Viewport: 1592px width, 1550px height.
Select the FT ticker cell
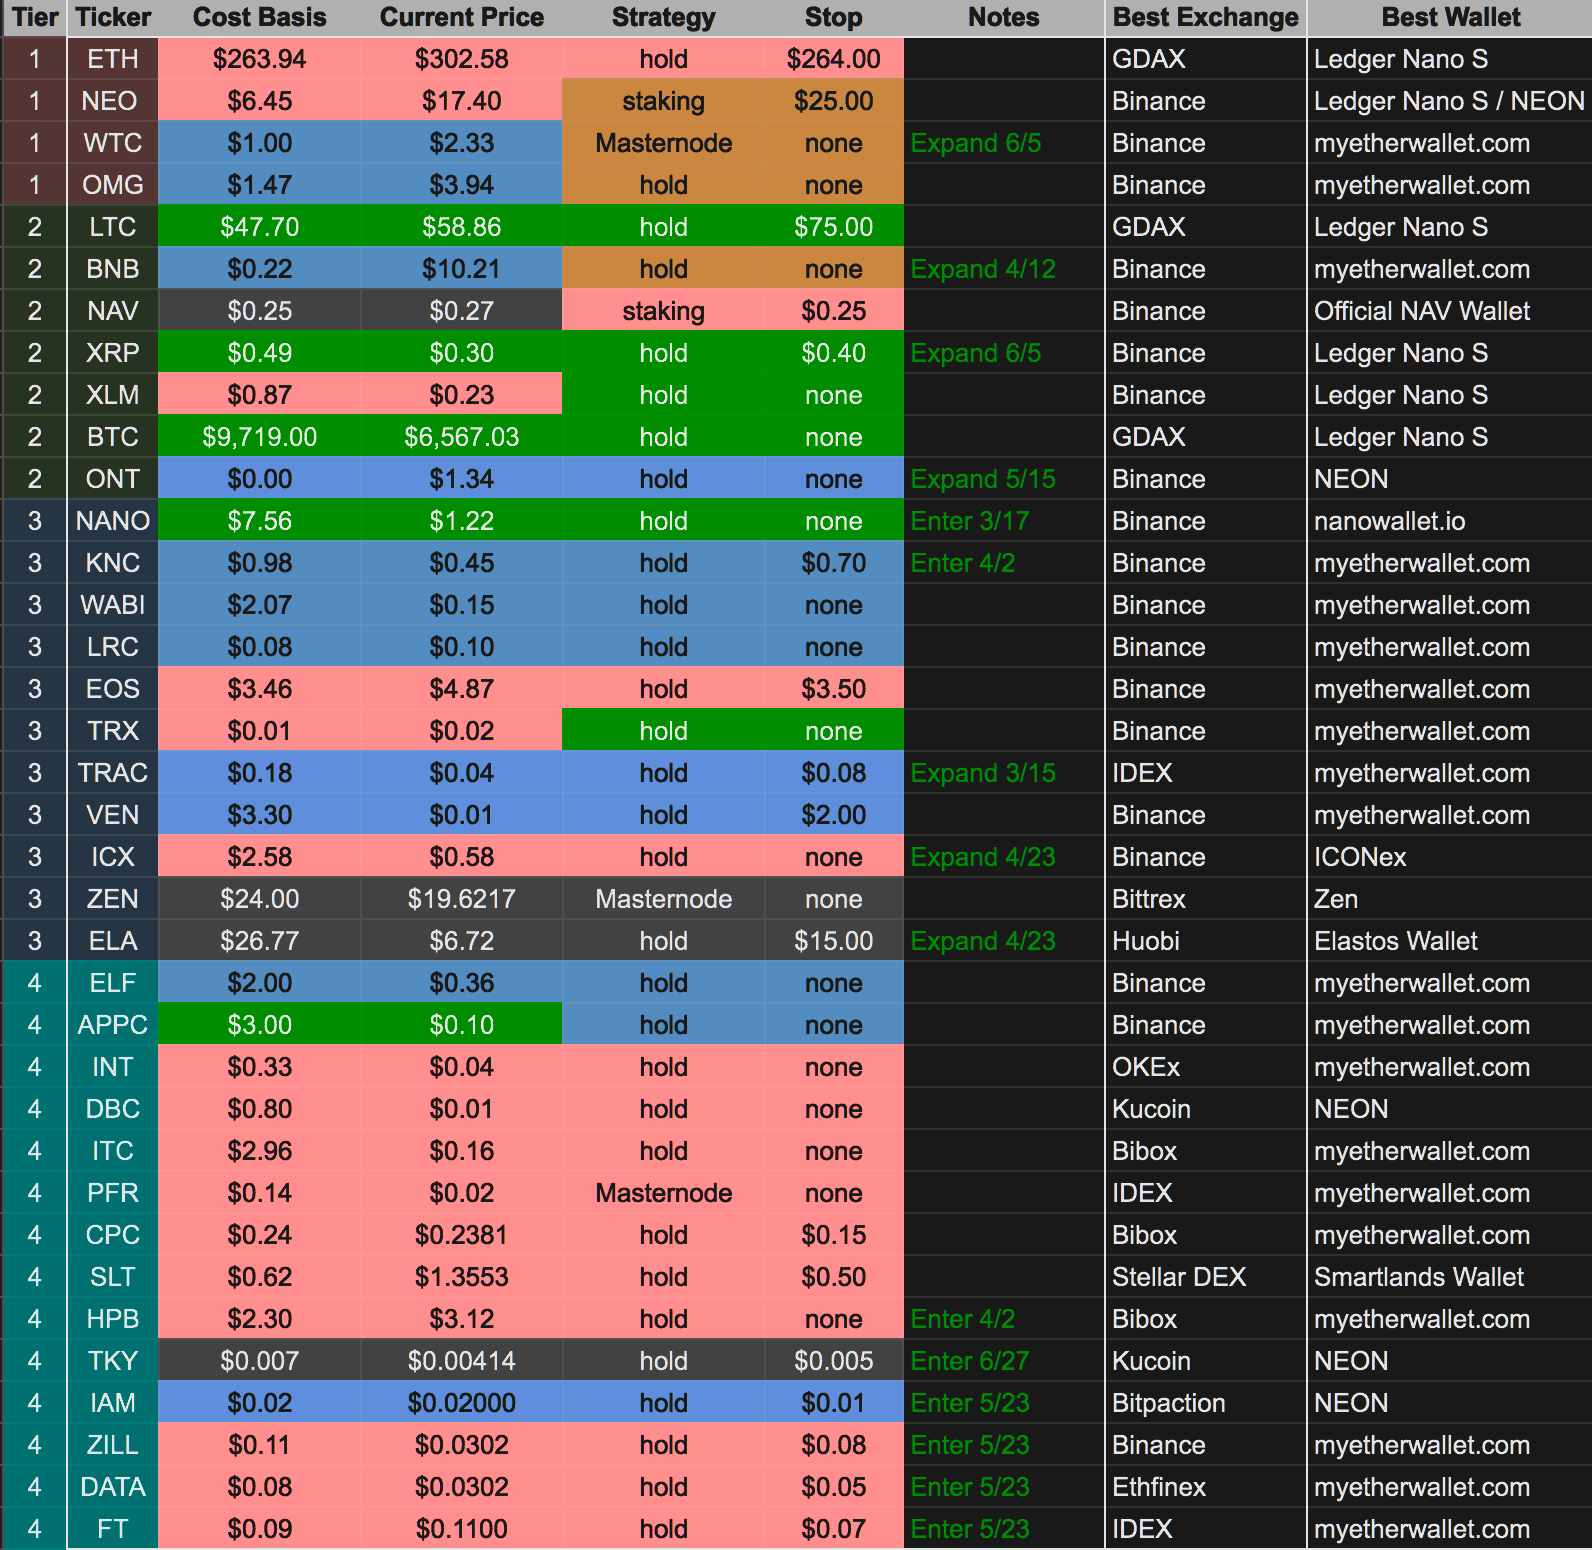click(113, 1529)
